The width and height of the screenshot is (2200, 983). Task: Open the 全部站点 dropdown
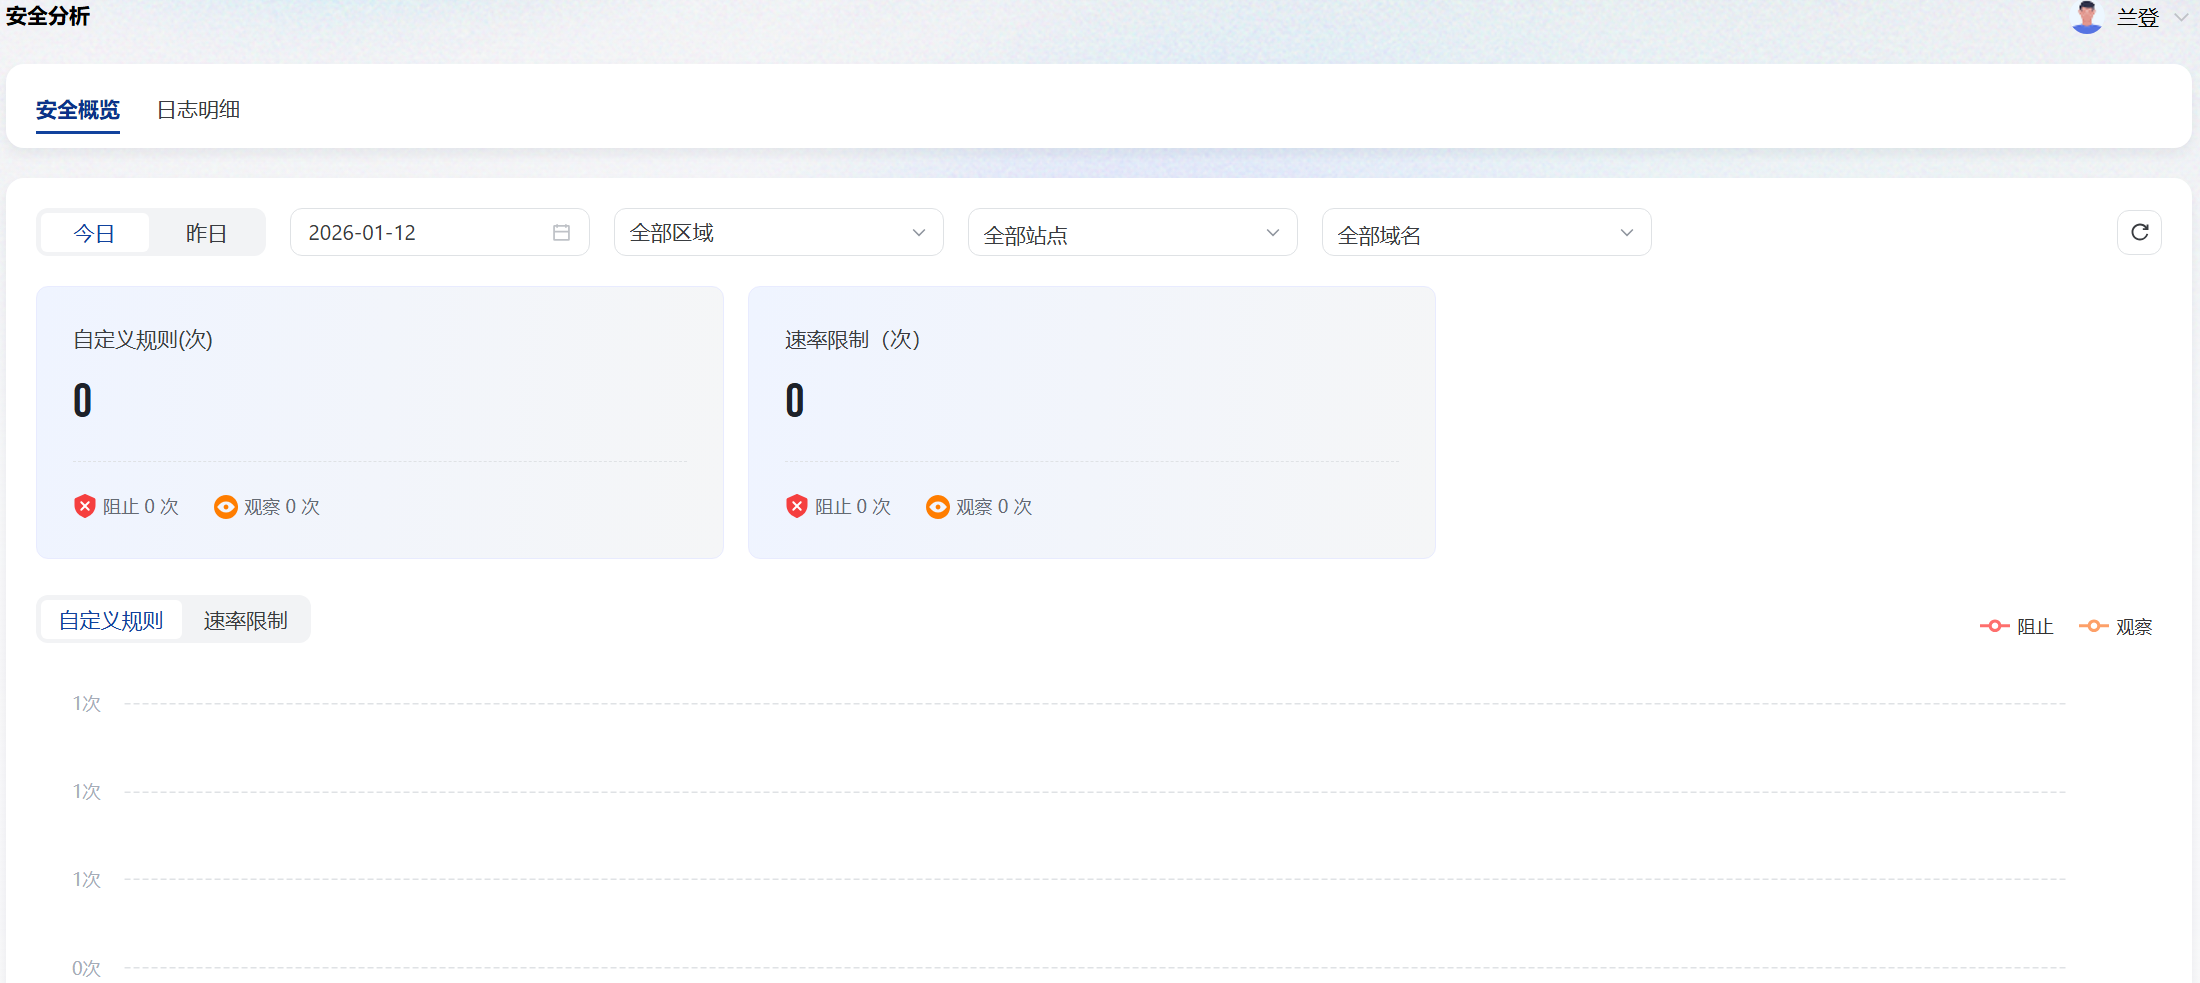[1132, 232]
